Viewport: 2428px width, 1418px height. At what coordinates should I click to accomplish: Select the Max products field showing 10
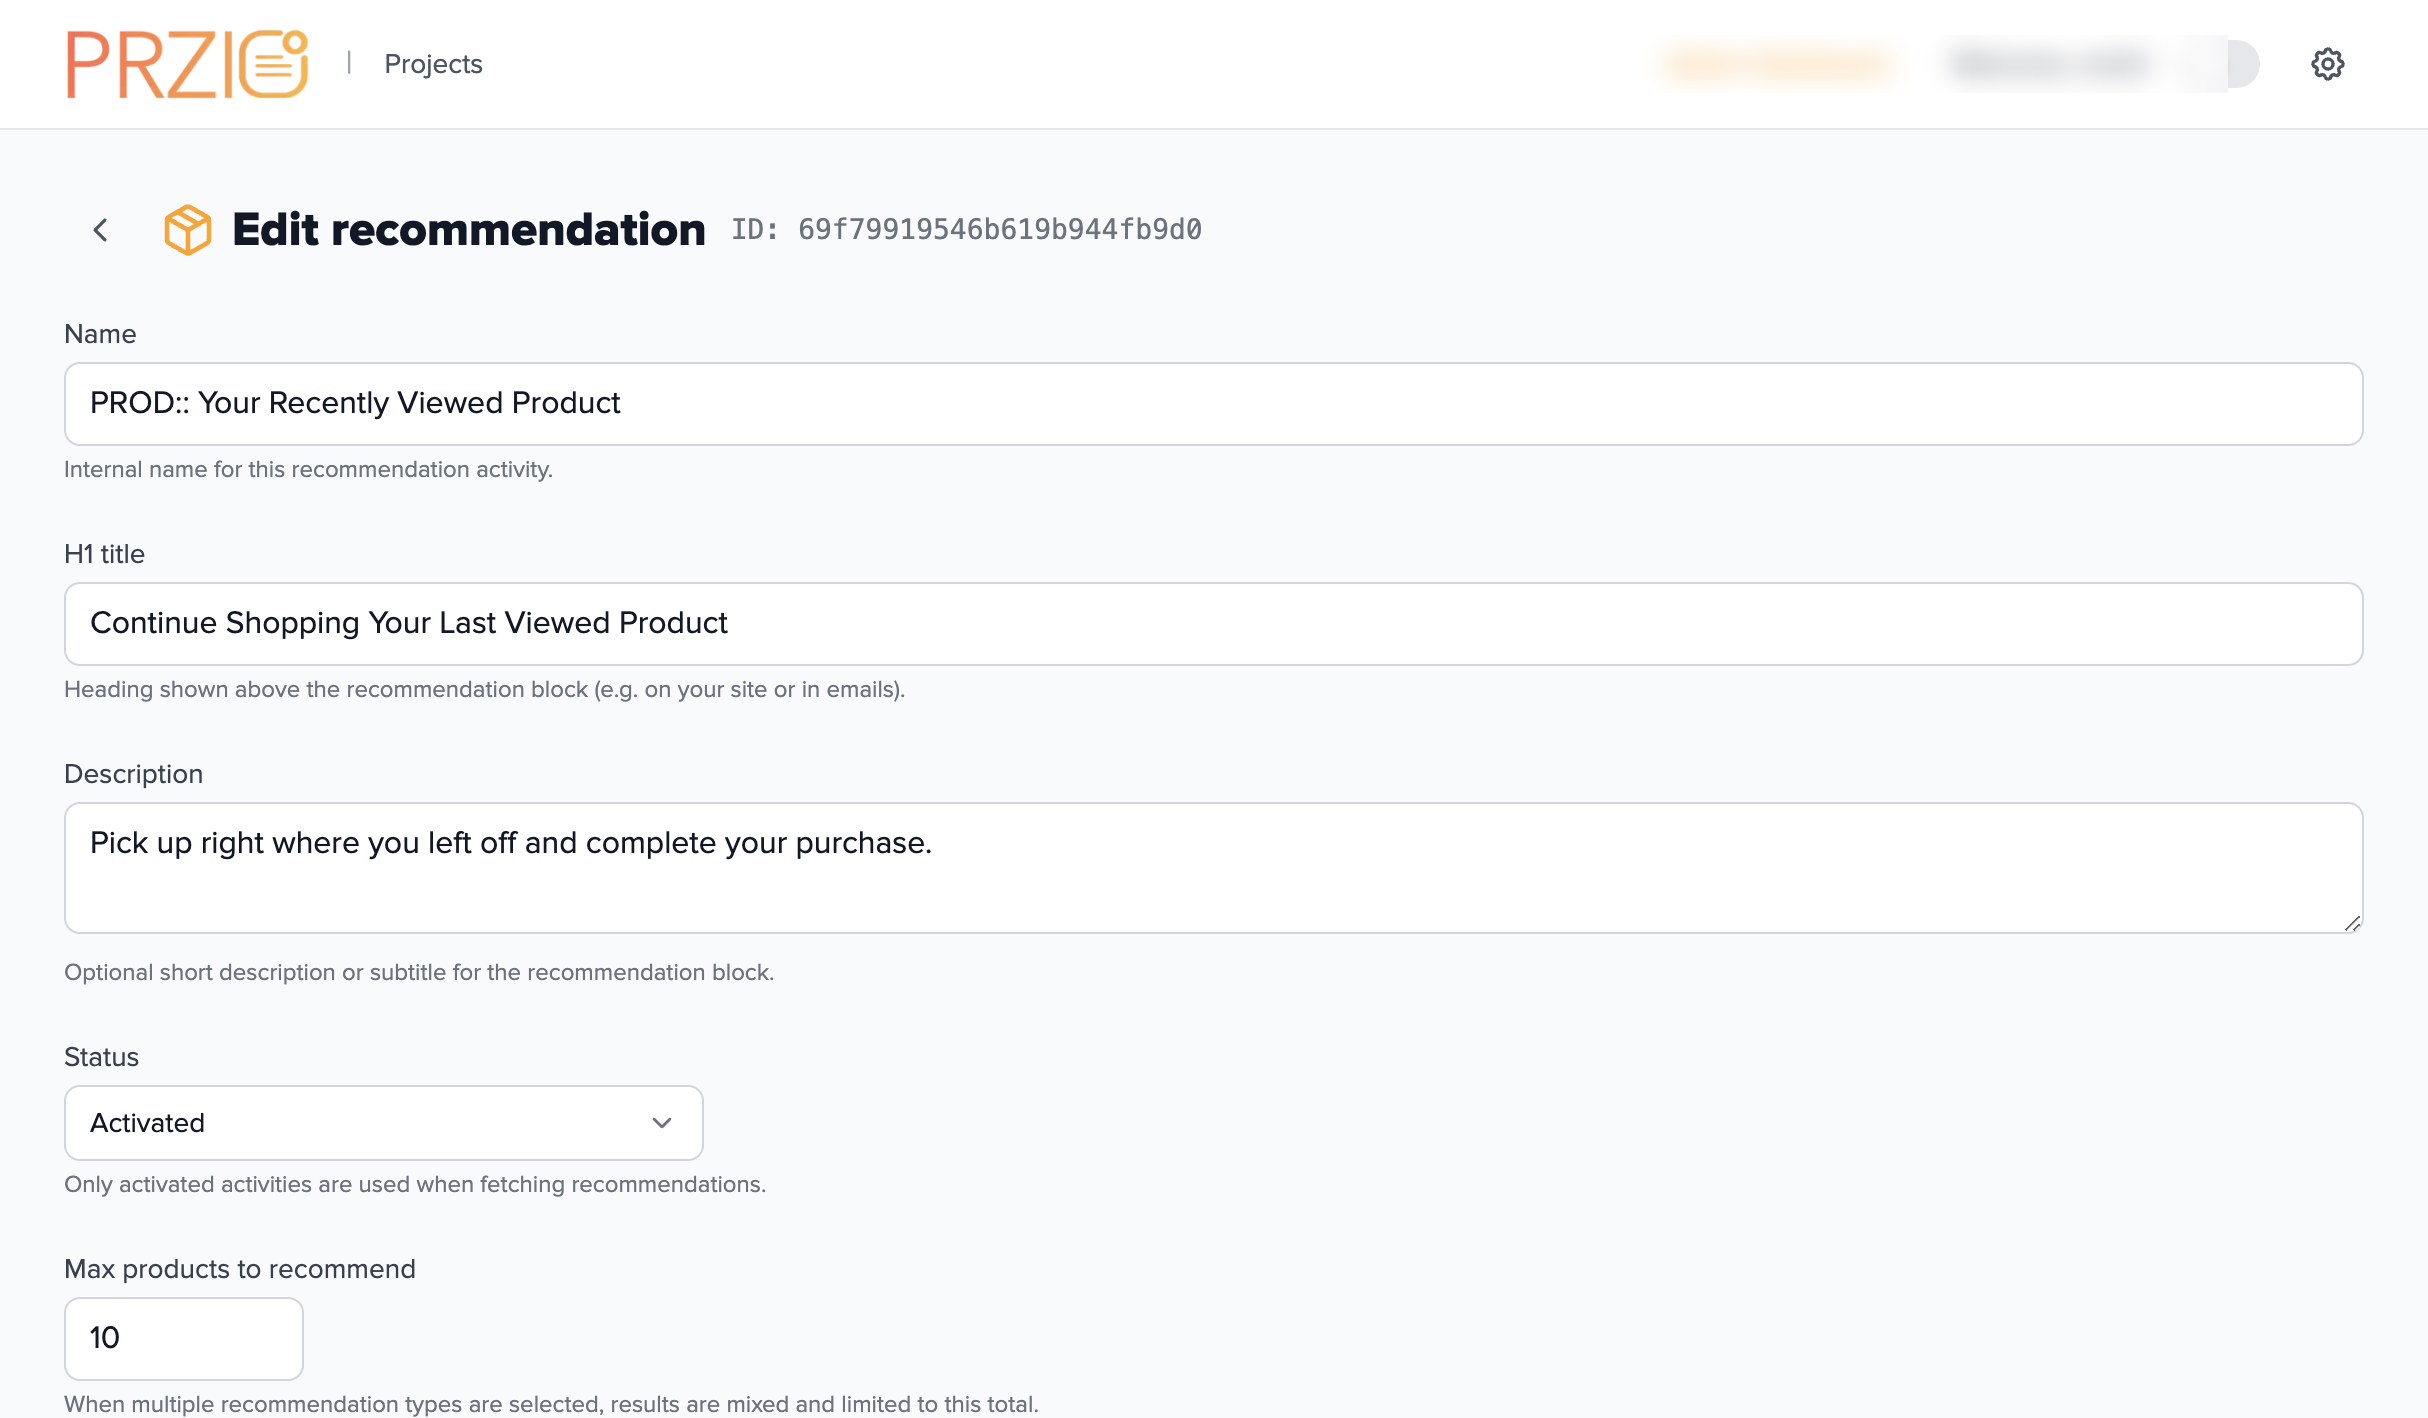point(184,1338)
